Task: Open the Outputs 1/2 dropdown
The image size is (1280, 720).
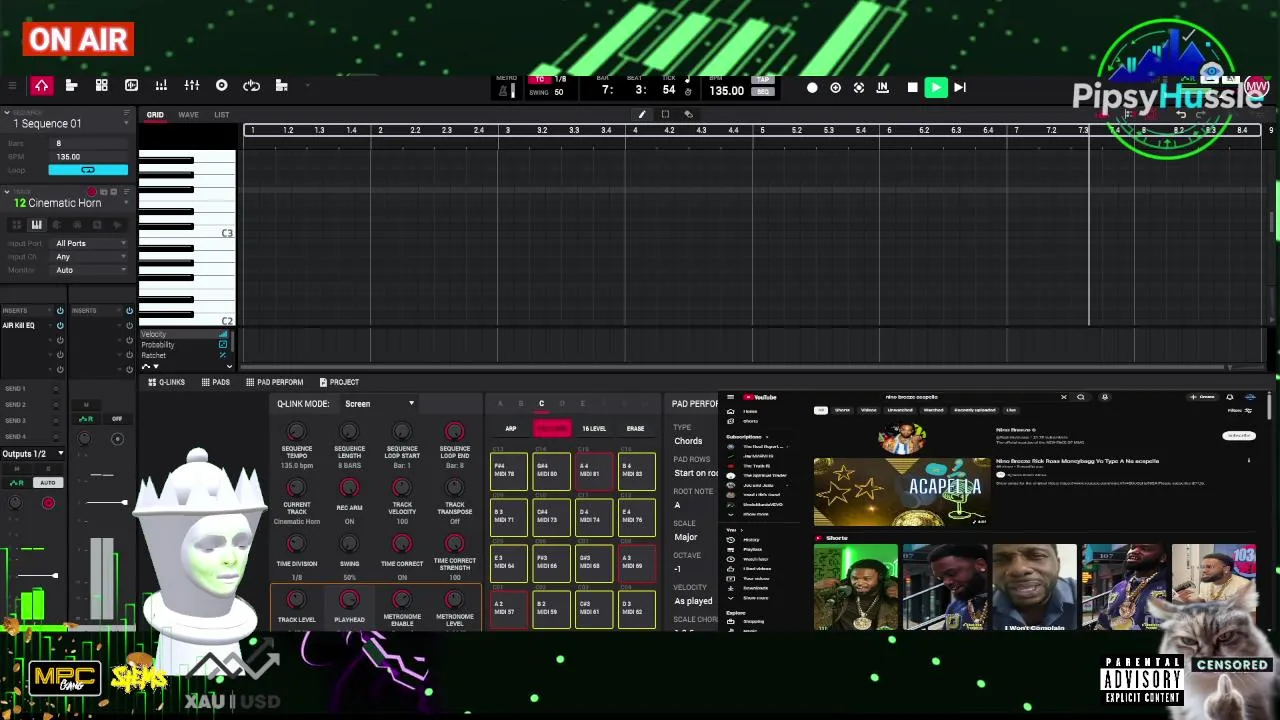Action: [33, 454]
